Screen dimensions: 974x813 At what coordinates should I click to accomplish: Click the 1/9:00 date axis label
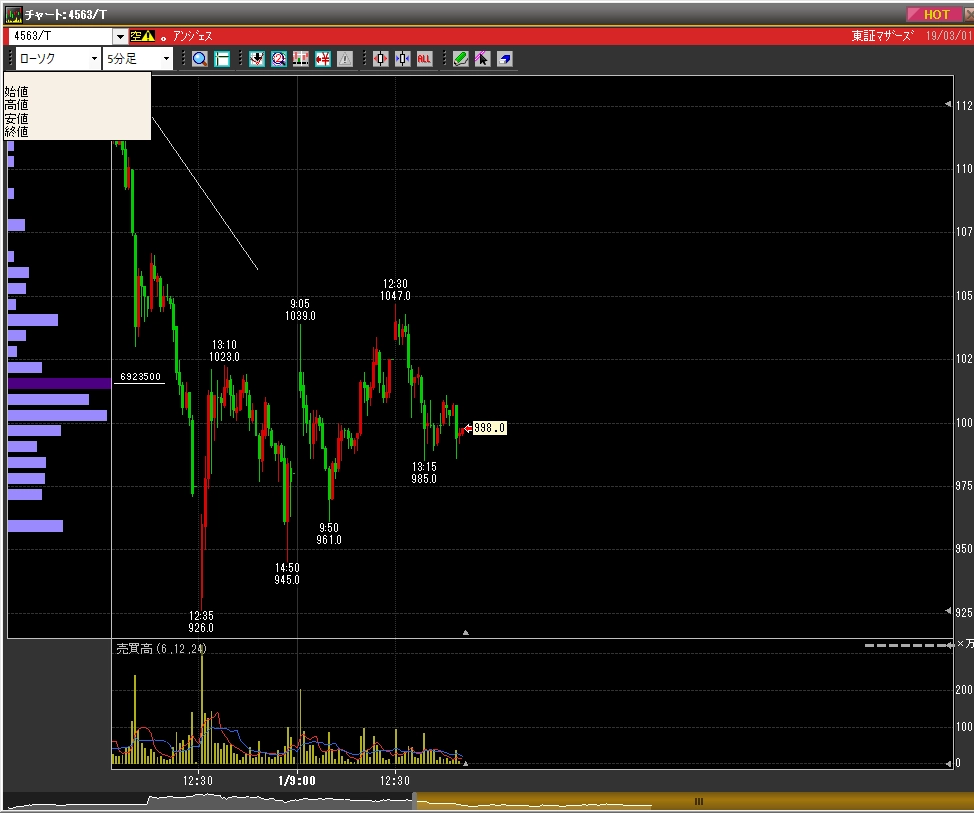click(297, 781)
